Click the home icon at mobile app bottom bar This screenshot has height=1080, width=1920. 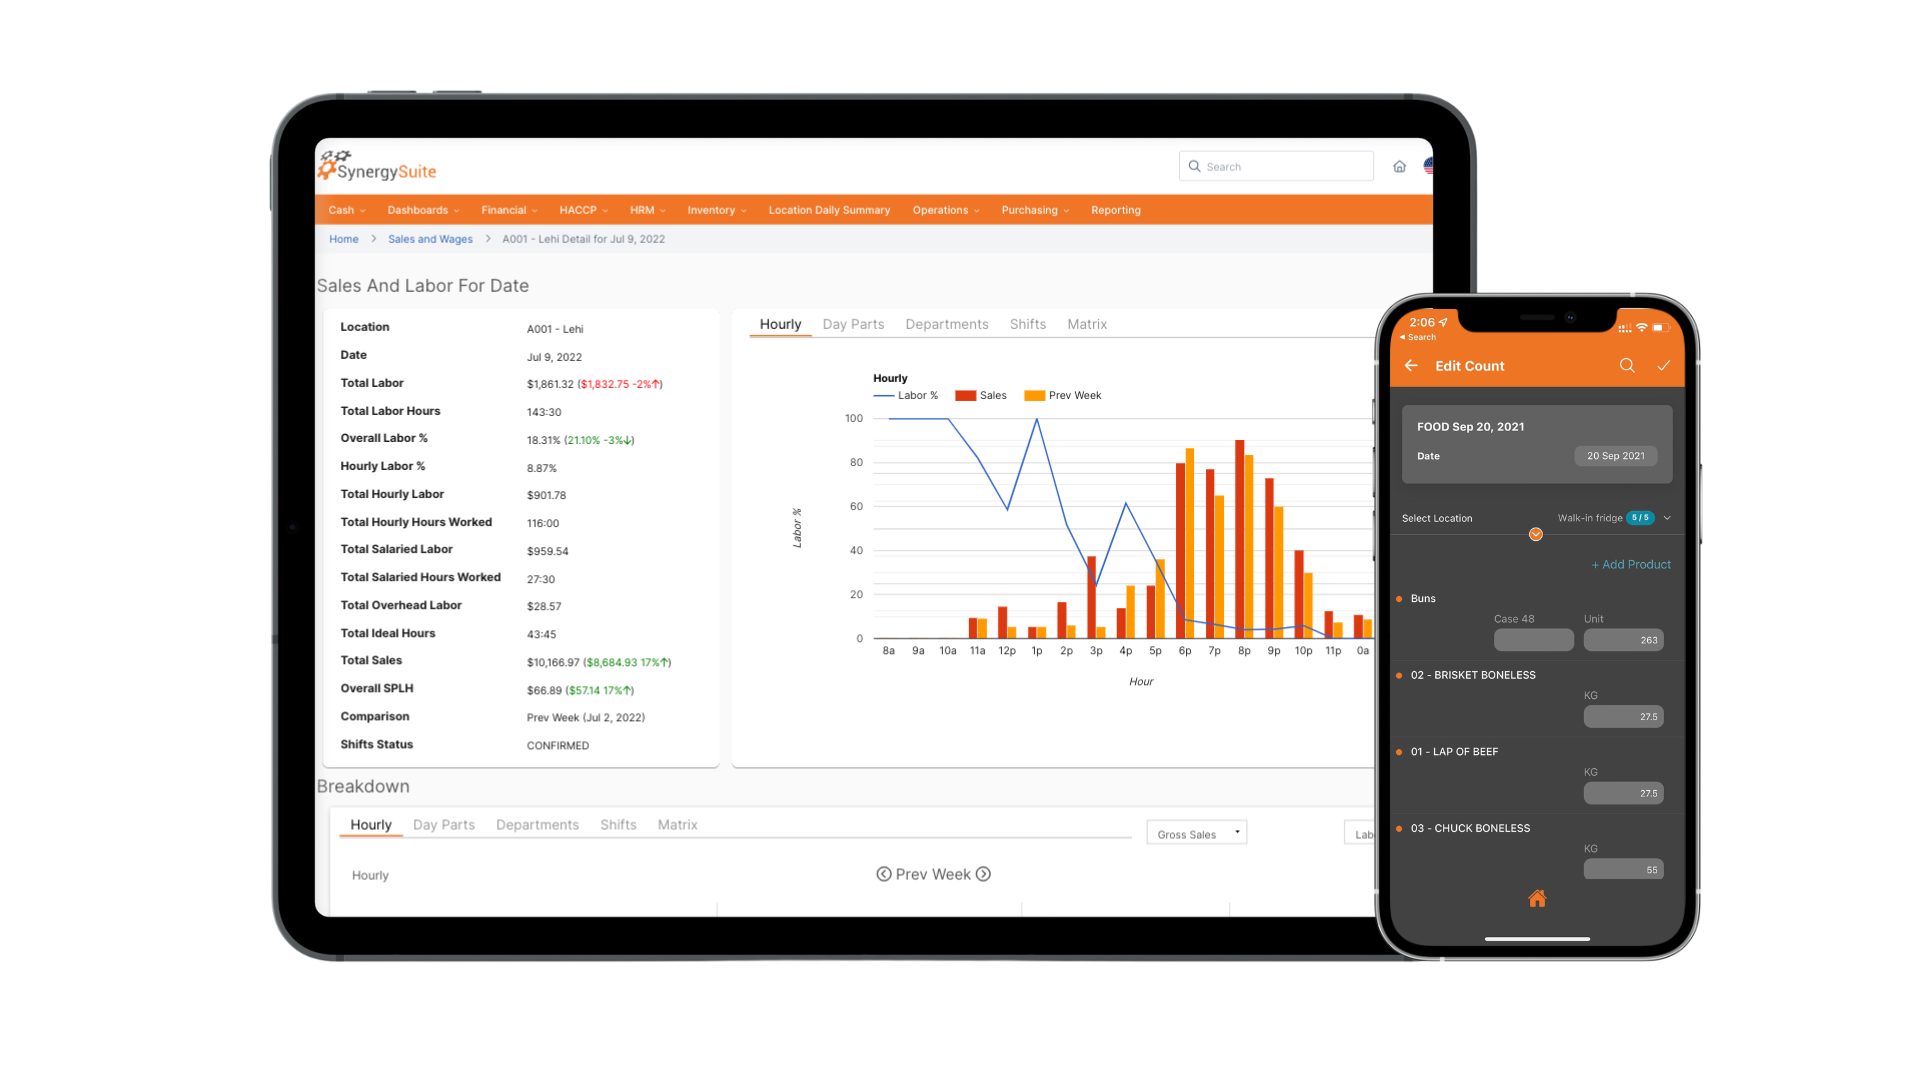pyautogui.click(x=1536, y=898)
